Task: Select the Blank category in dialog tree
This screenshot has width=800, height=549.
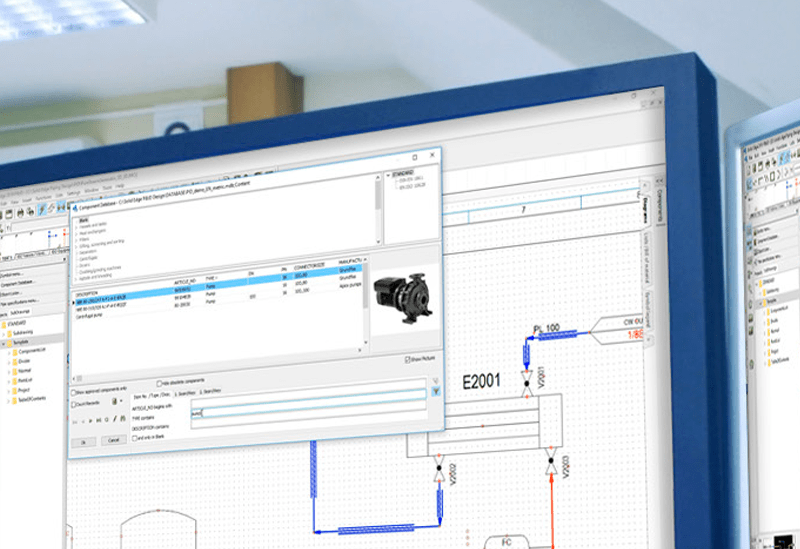Action: (x=84, y=220)
